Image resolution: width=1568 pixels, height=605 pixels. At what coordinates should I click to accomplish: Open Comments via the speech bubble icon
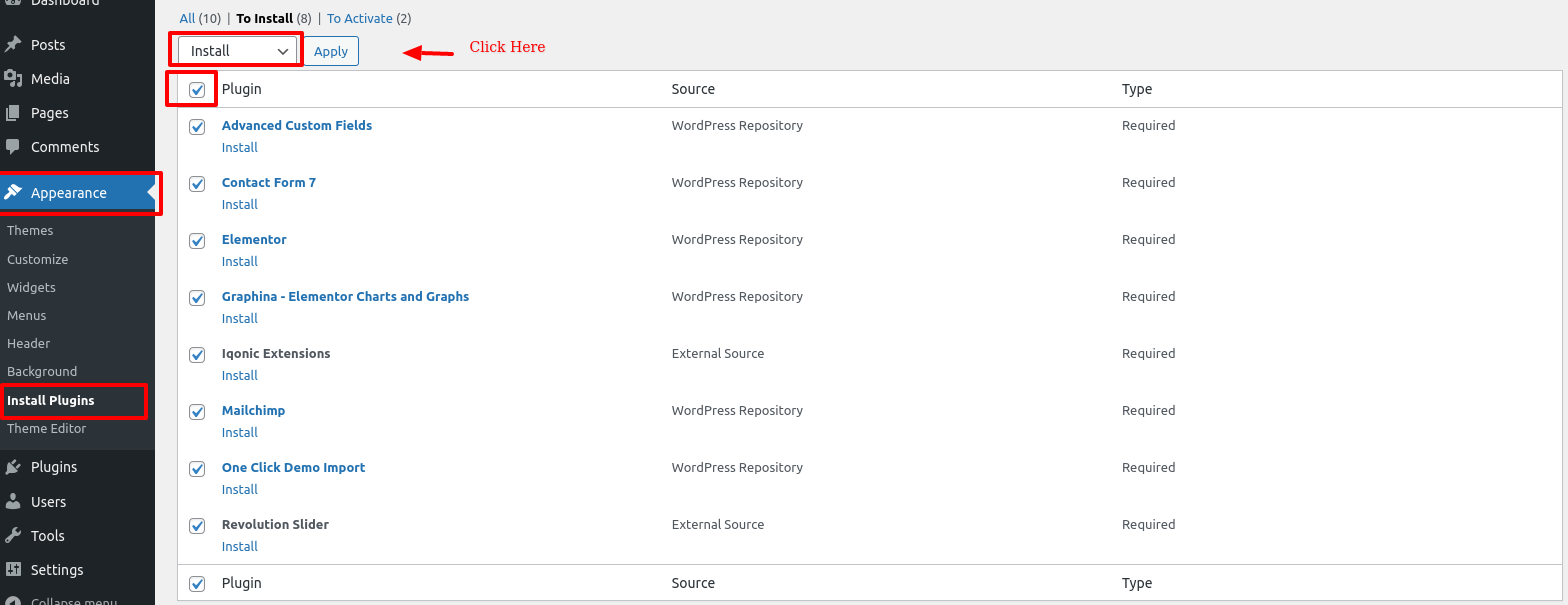click(13, 147)
